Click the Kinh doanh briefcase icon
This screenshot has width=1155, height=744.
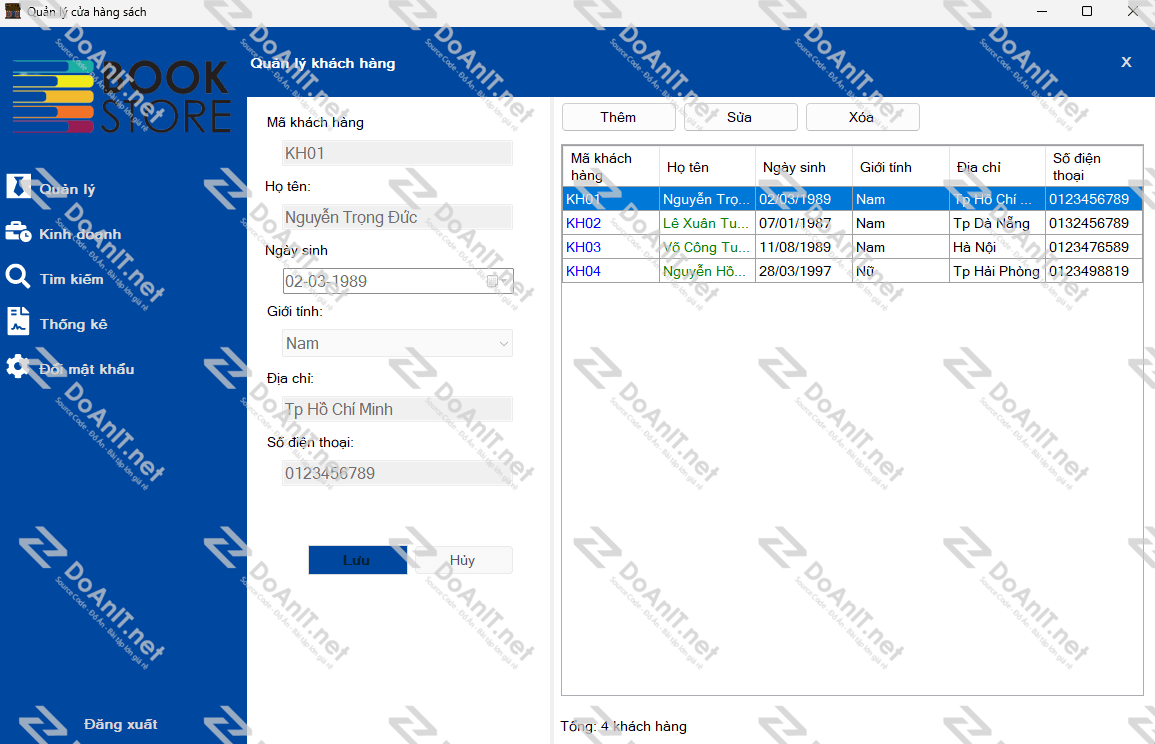pos(18,231)
